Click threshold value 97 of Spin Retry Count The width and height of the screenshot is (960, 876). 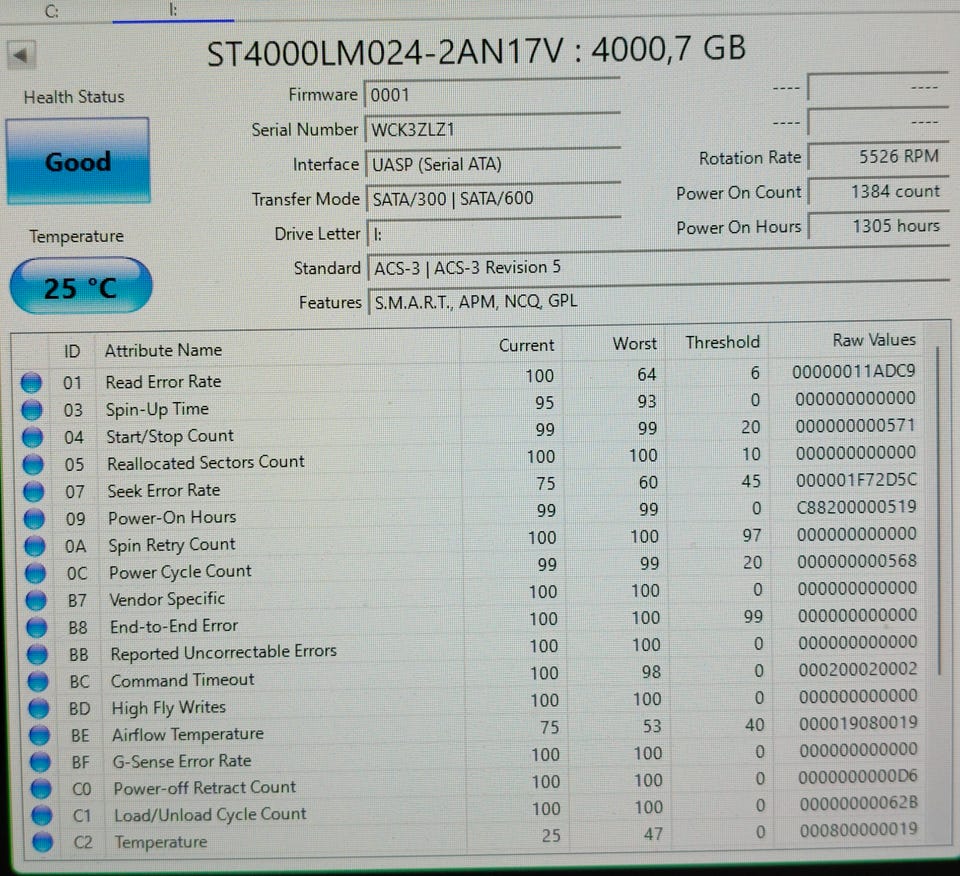click(751, 536)
